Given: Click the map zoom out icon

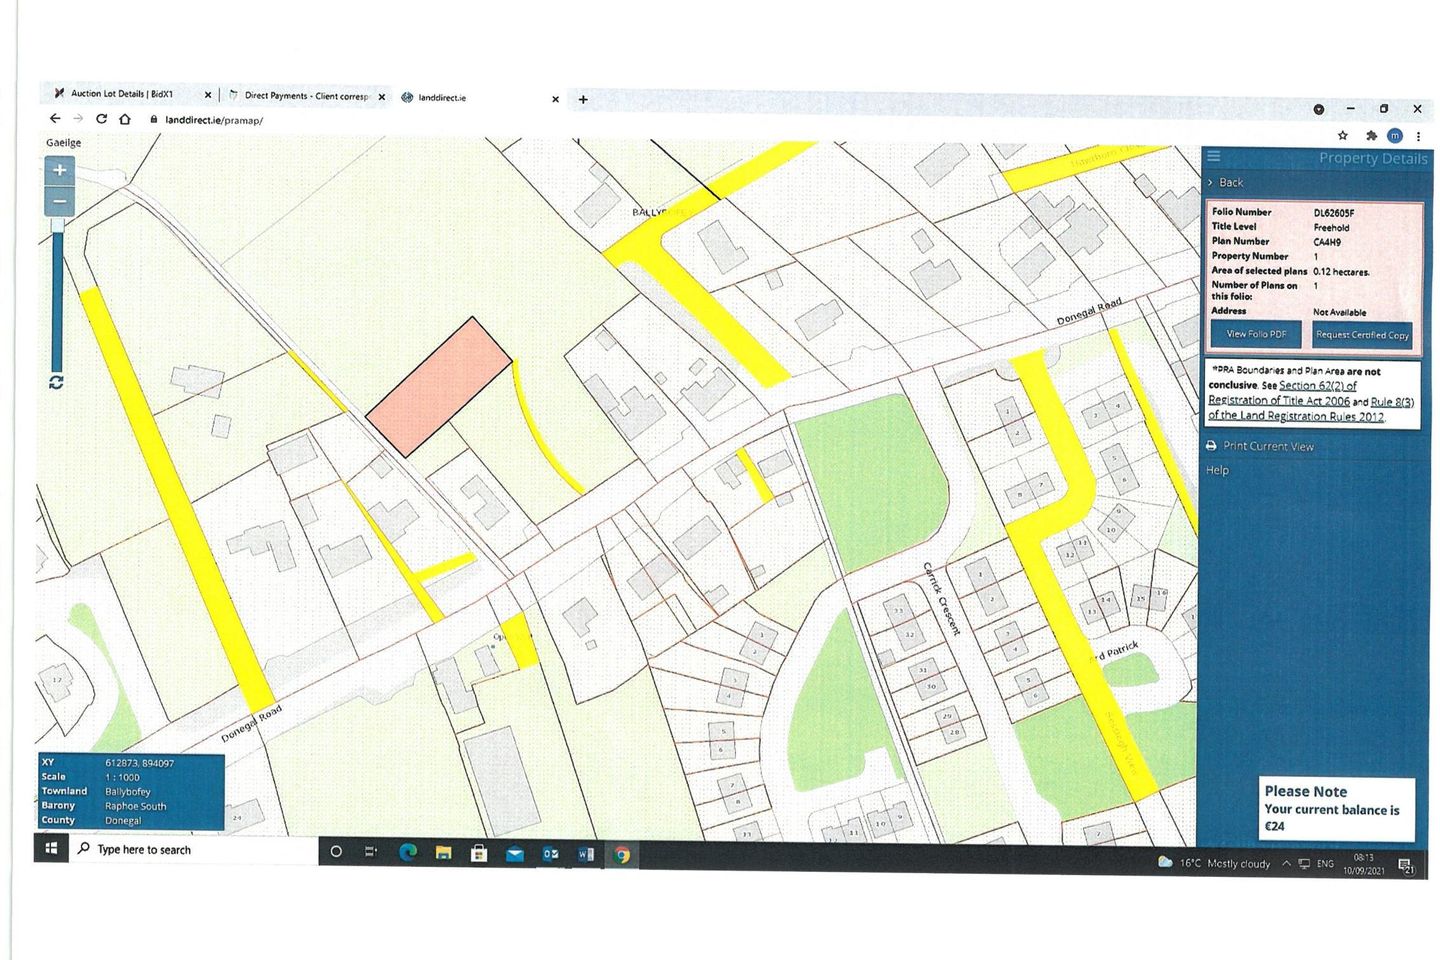Looking at the screenshot, I should [59, 201].
